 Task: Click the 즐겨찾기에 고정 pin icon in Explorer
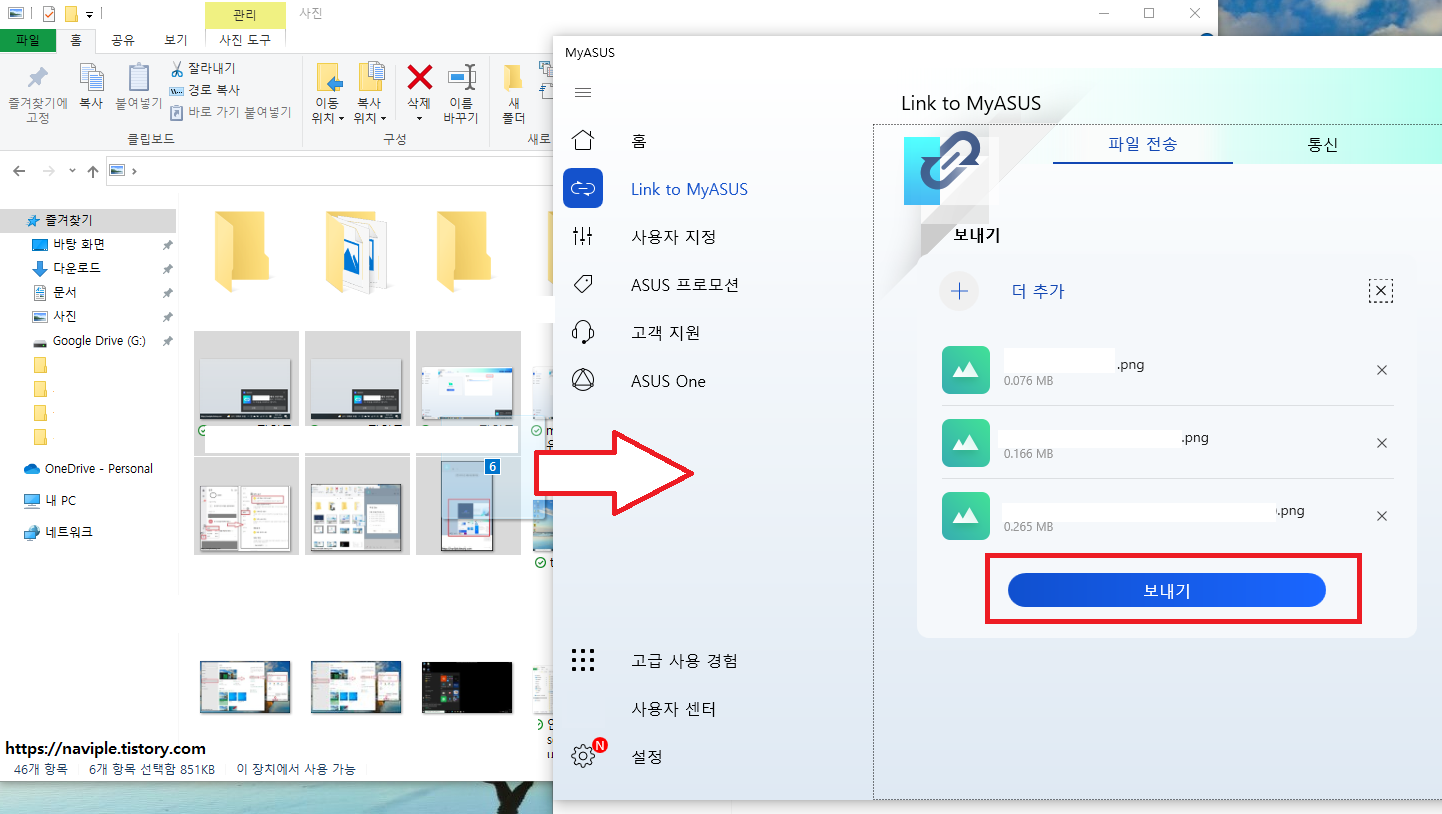[37, 78]
